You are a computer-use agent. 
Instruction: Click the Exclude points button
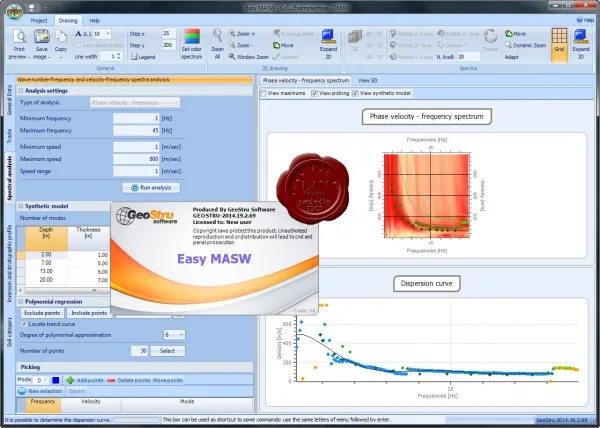tap(42, 313)
